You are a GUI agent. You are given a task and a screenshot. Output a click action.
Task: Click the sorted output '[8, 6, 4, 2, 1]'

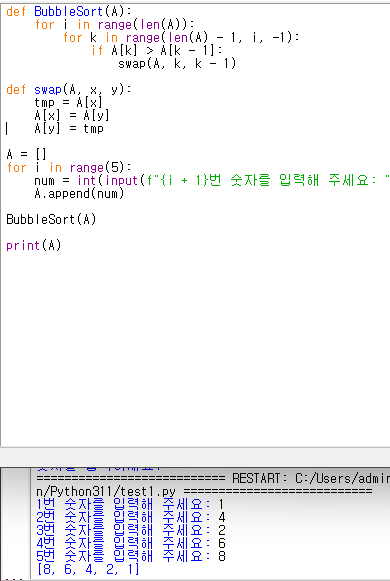pyautogui.click(x=88, y=569)
